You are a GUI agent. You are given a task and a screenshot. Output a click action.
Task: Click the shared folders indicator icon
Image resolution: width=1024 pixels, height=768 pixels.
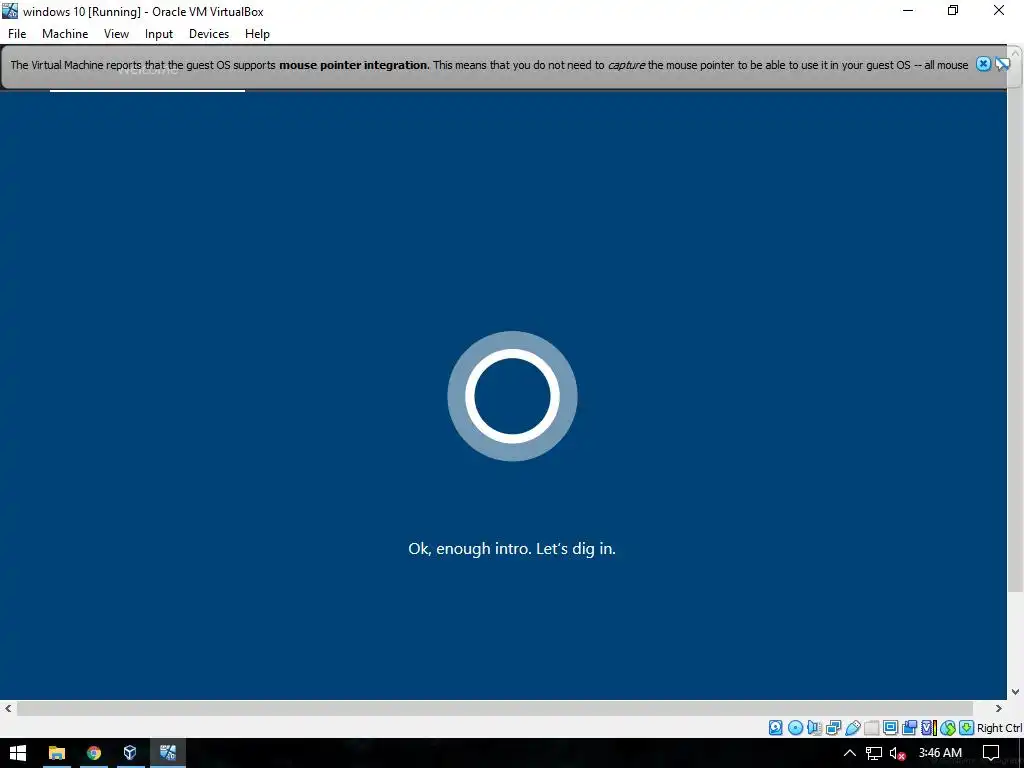[x=871, y=728]
